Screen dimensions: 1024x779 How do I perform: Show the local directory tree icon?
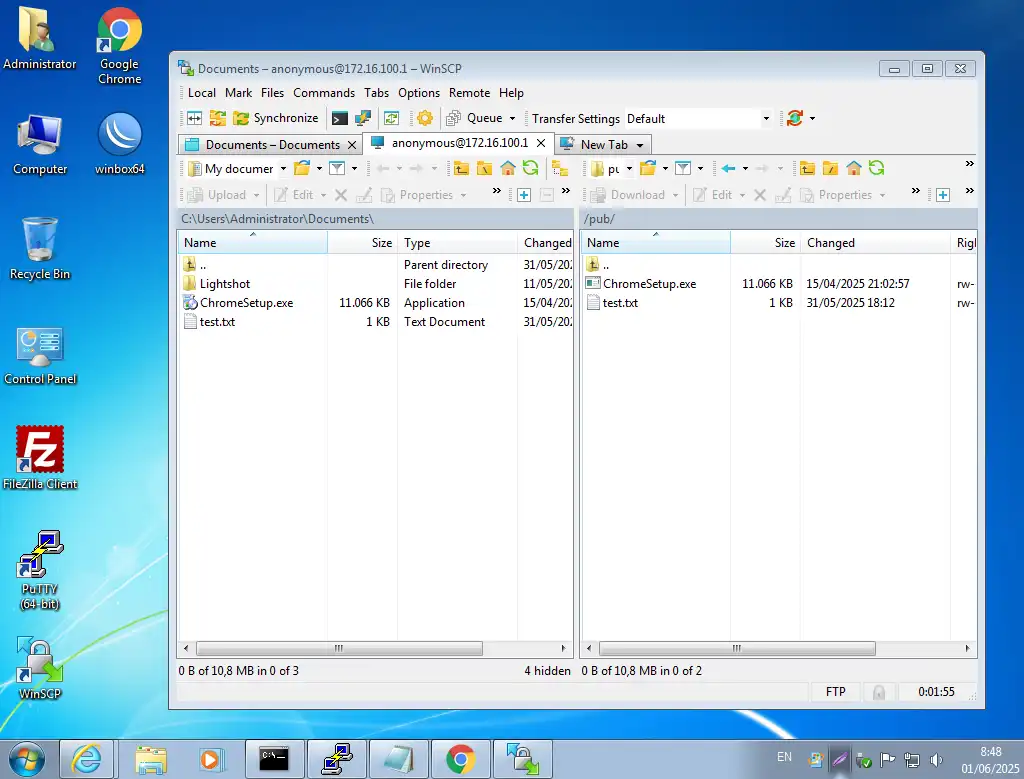pos(559,168)
